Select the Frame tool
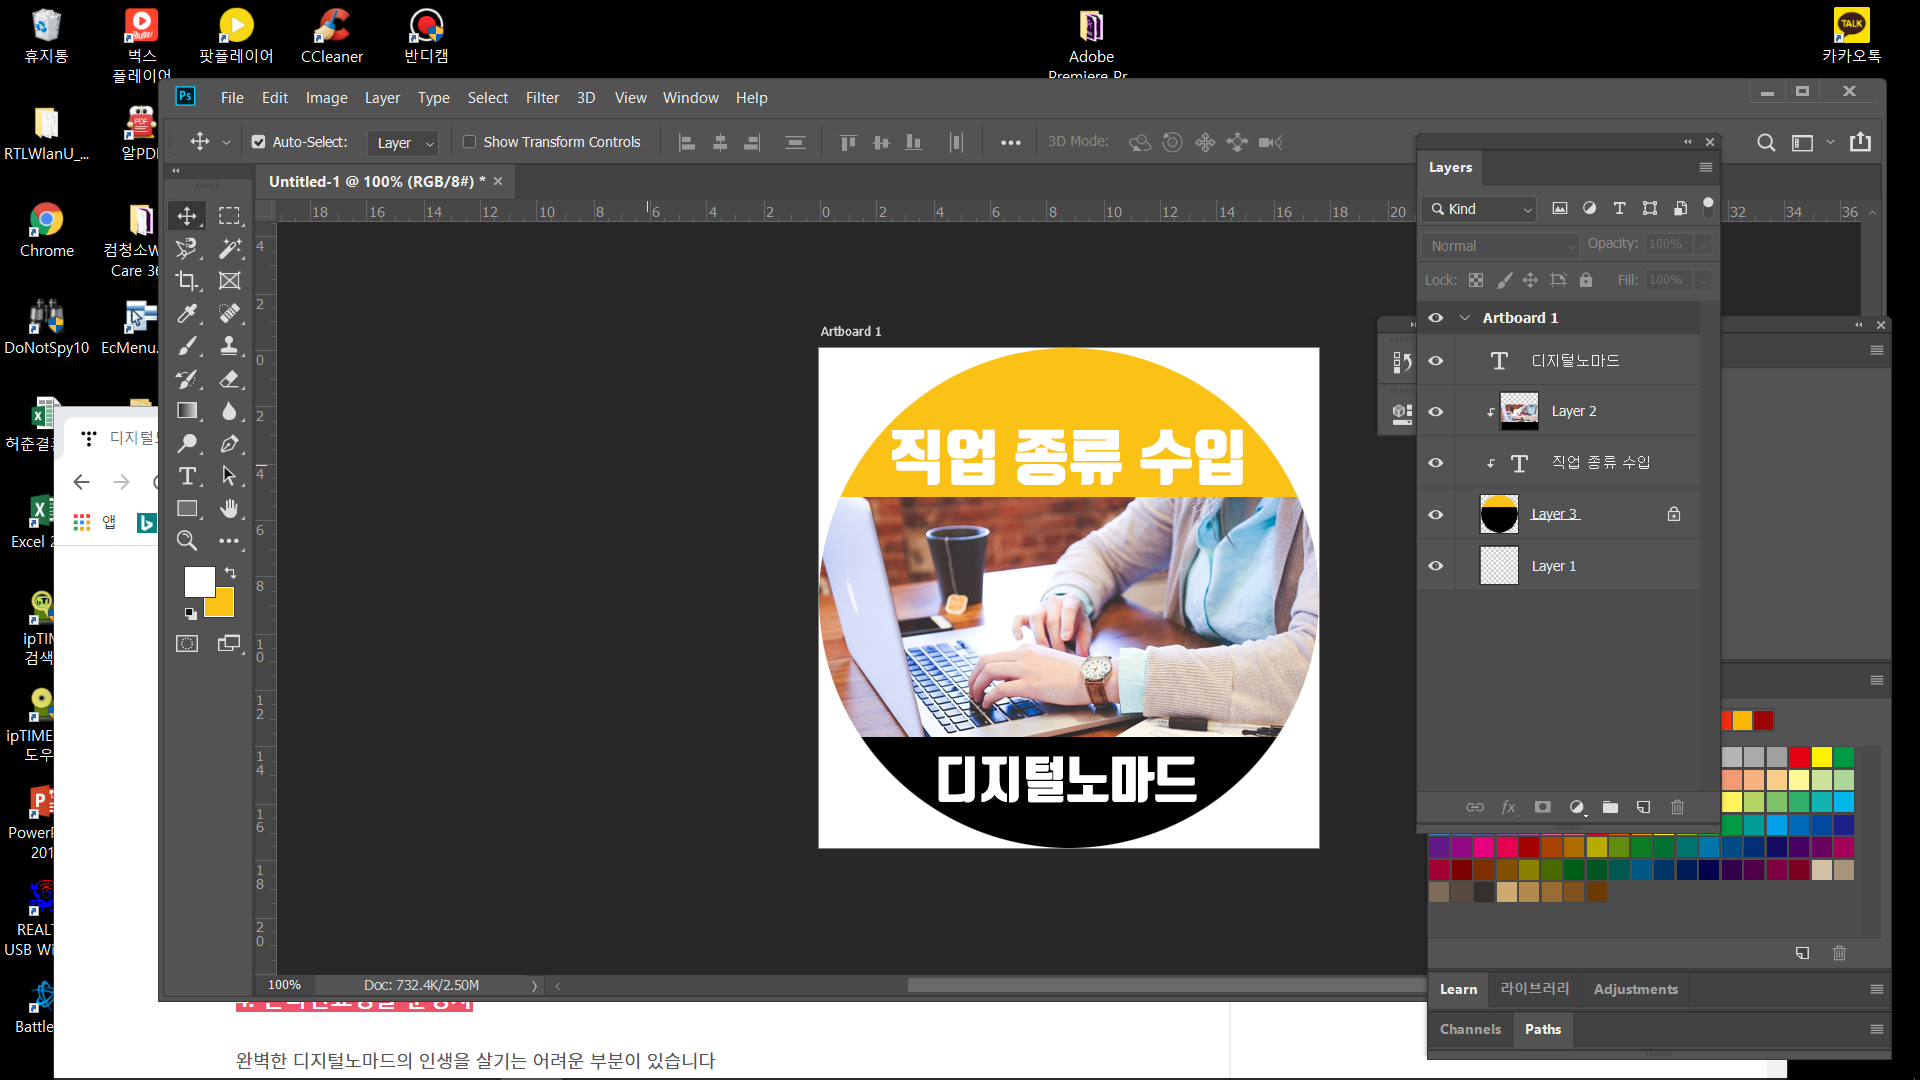The width and height of the screenshot is (1920, 1080). coord(230,281)
